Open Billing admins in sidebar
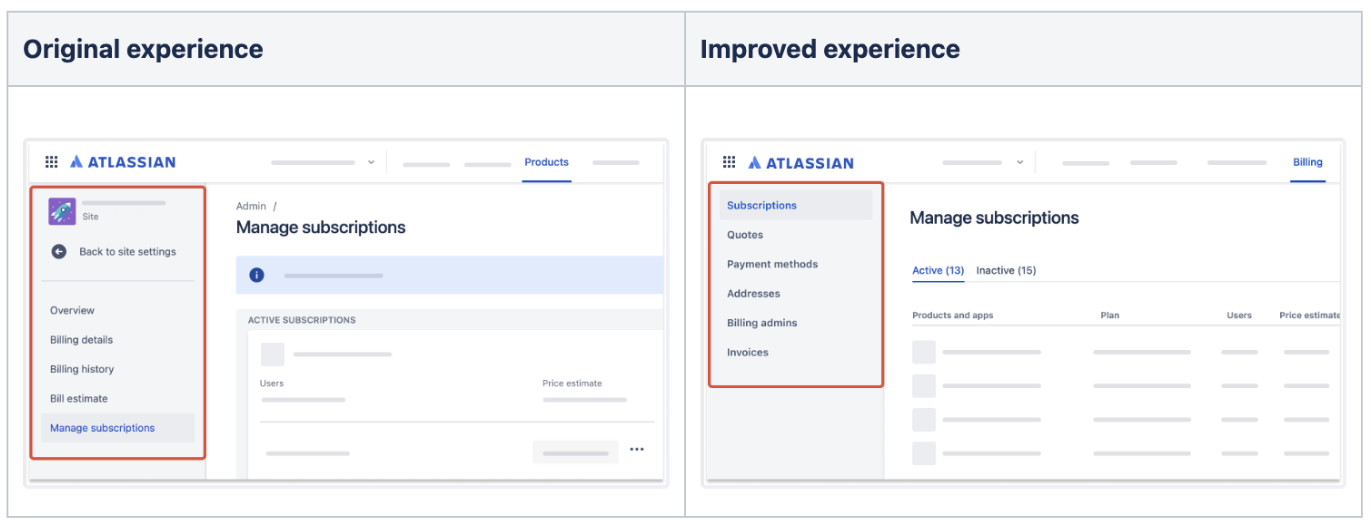Screen dimensions: 1372x520 (x=762, y=323)
